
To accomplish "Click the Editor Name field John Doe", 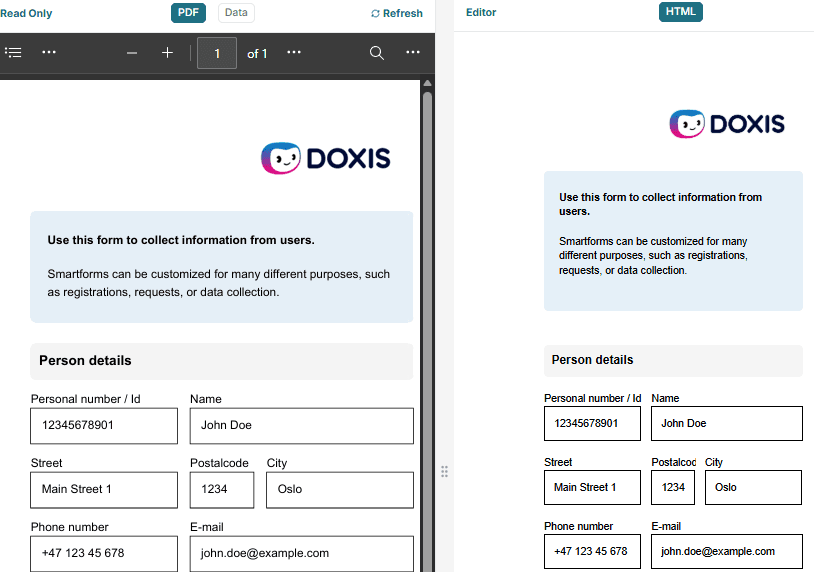I will coord(727,424).
